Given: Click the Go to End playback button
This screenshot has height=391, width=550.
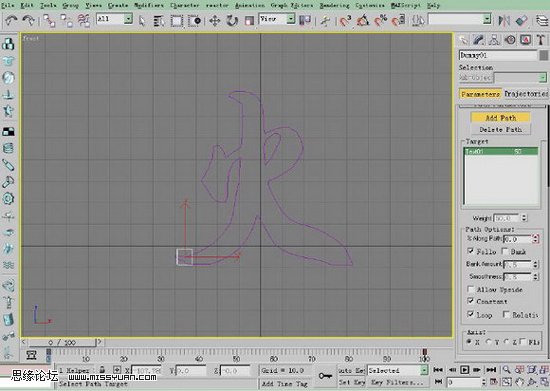Looking at the screenshot, I should [x=491, y=370].
